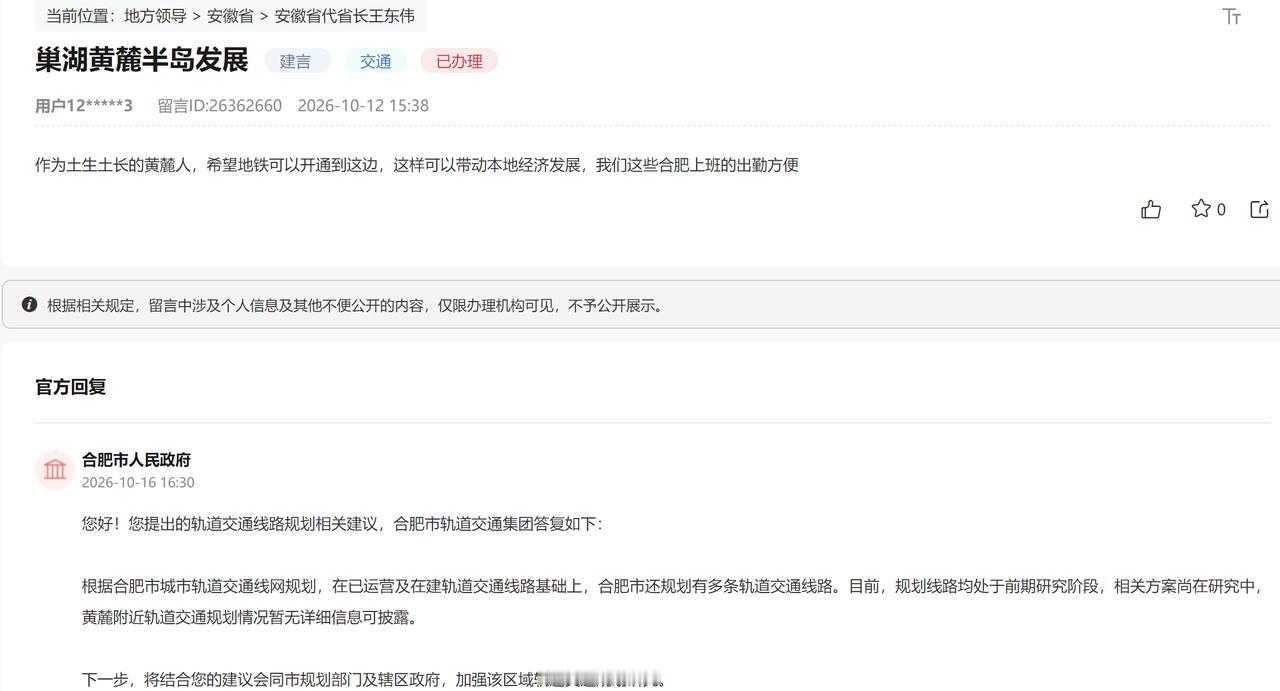The image size is (1280, 691).
Task: Click the reply greeting line 您好！您提出的
Action: [343, 524]
